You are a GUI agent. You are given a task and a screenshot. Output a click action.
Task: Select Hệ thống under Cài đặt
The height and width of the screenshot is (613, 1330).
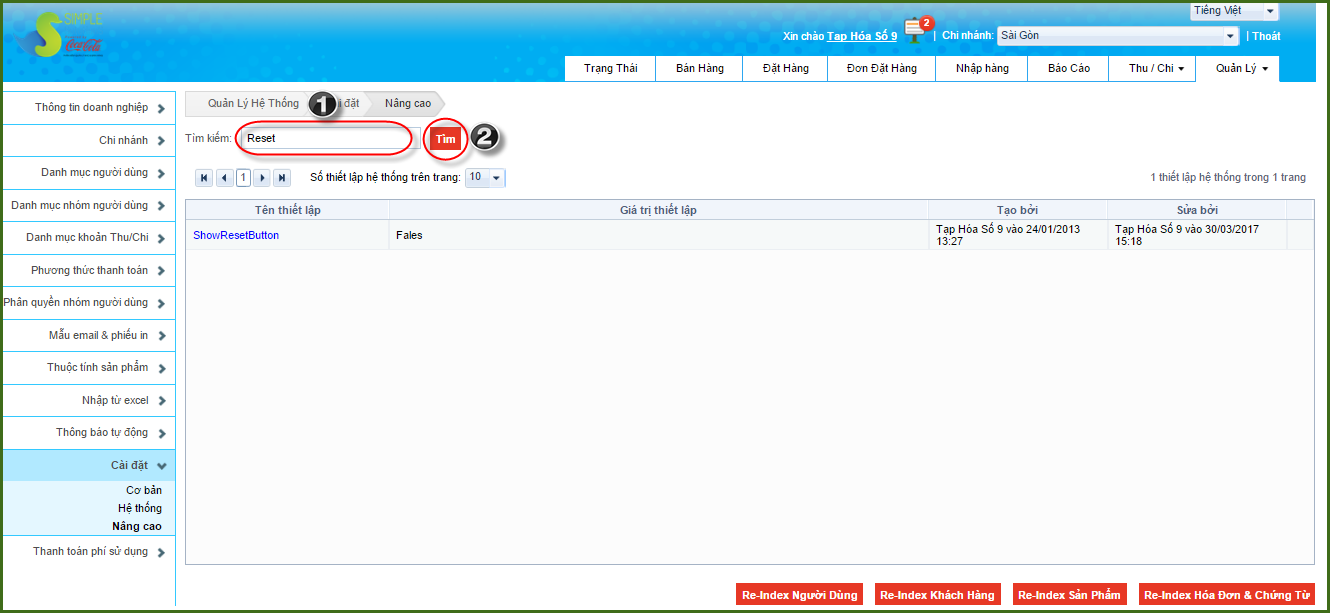139,509
